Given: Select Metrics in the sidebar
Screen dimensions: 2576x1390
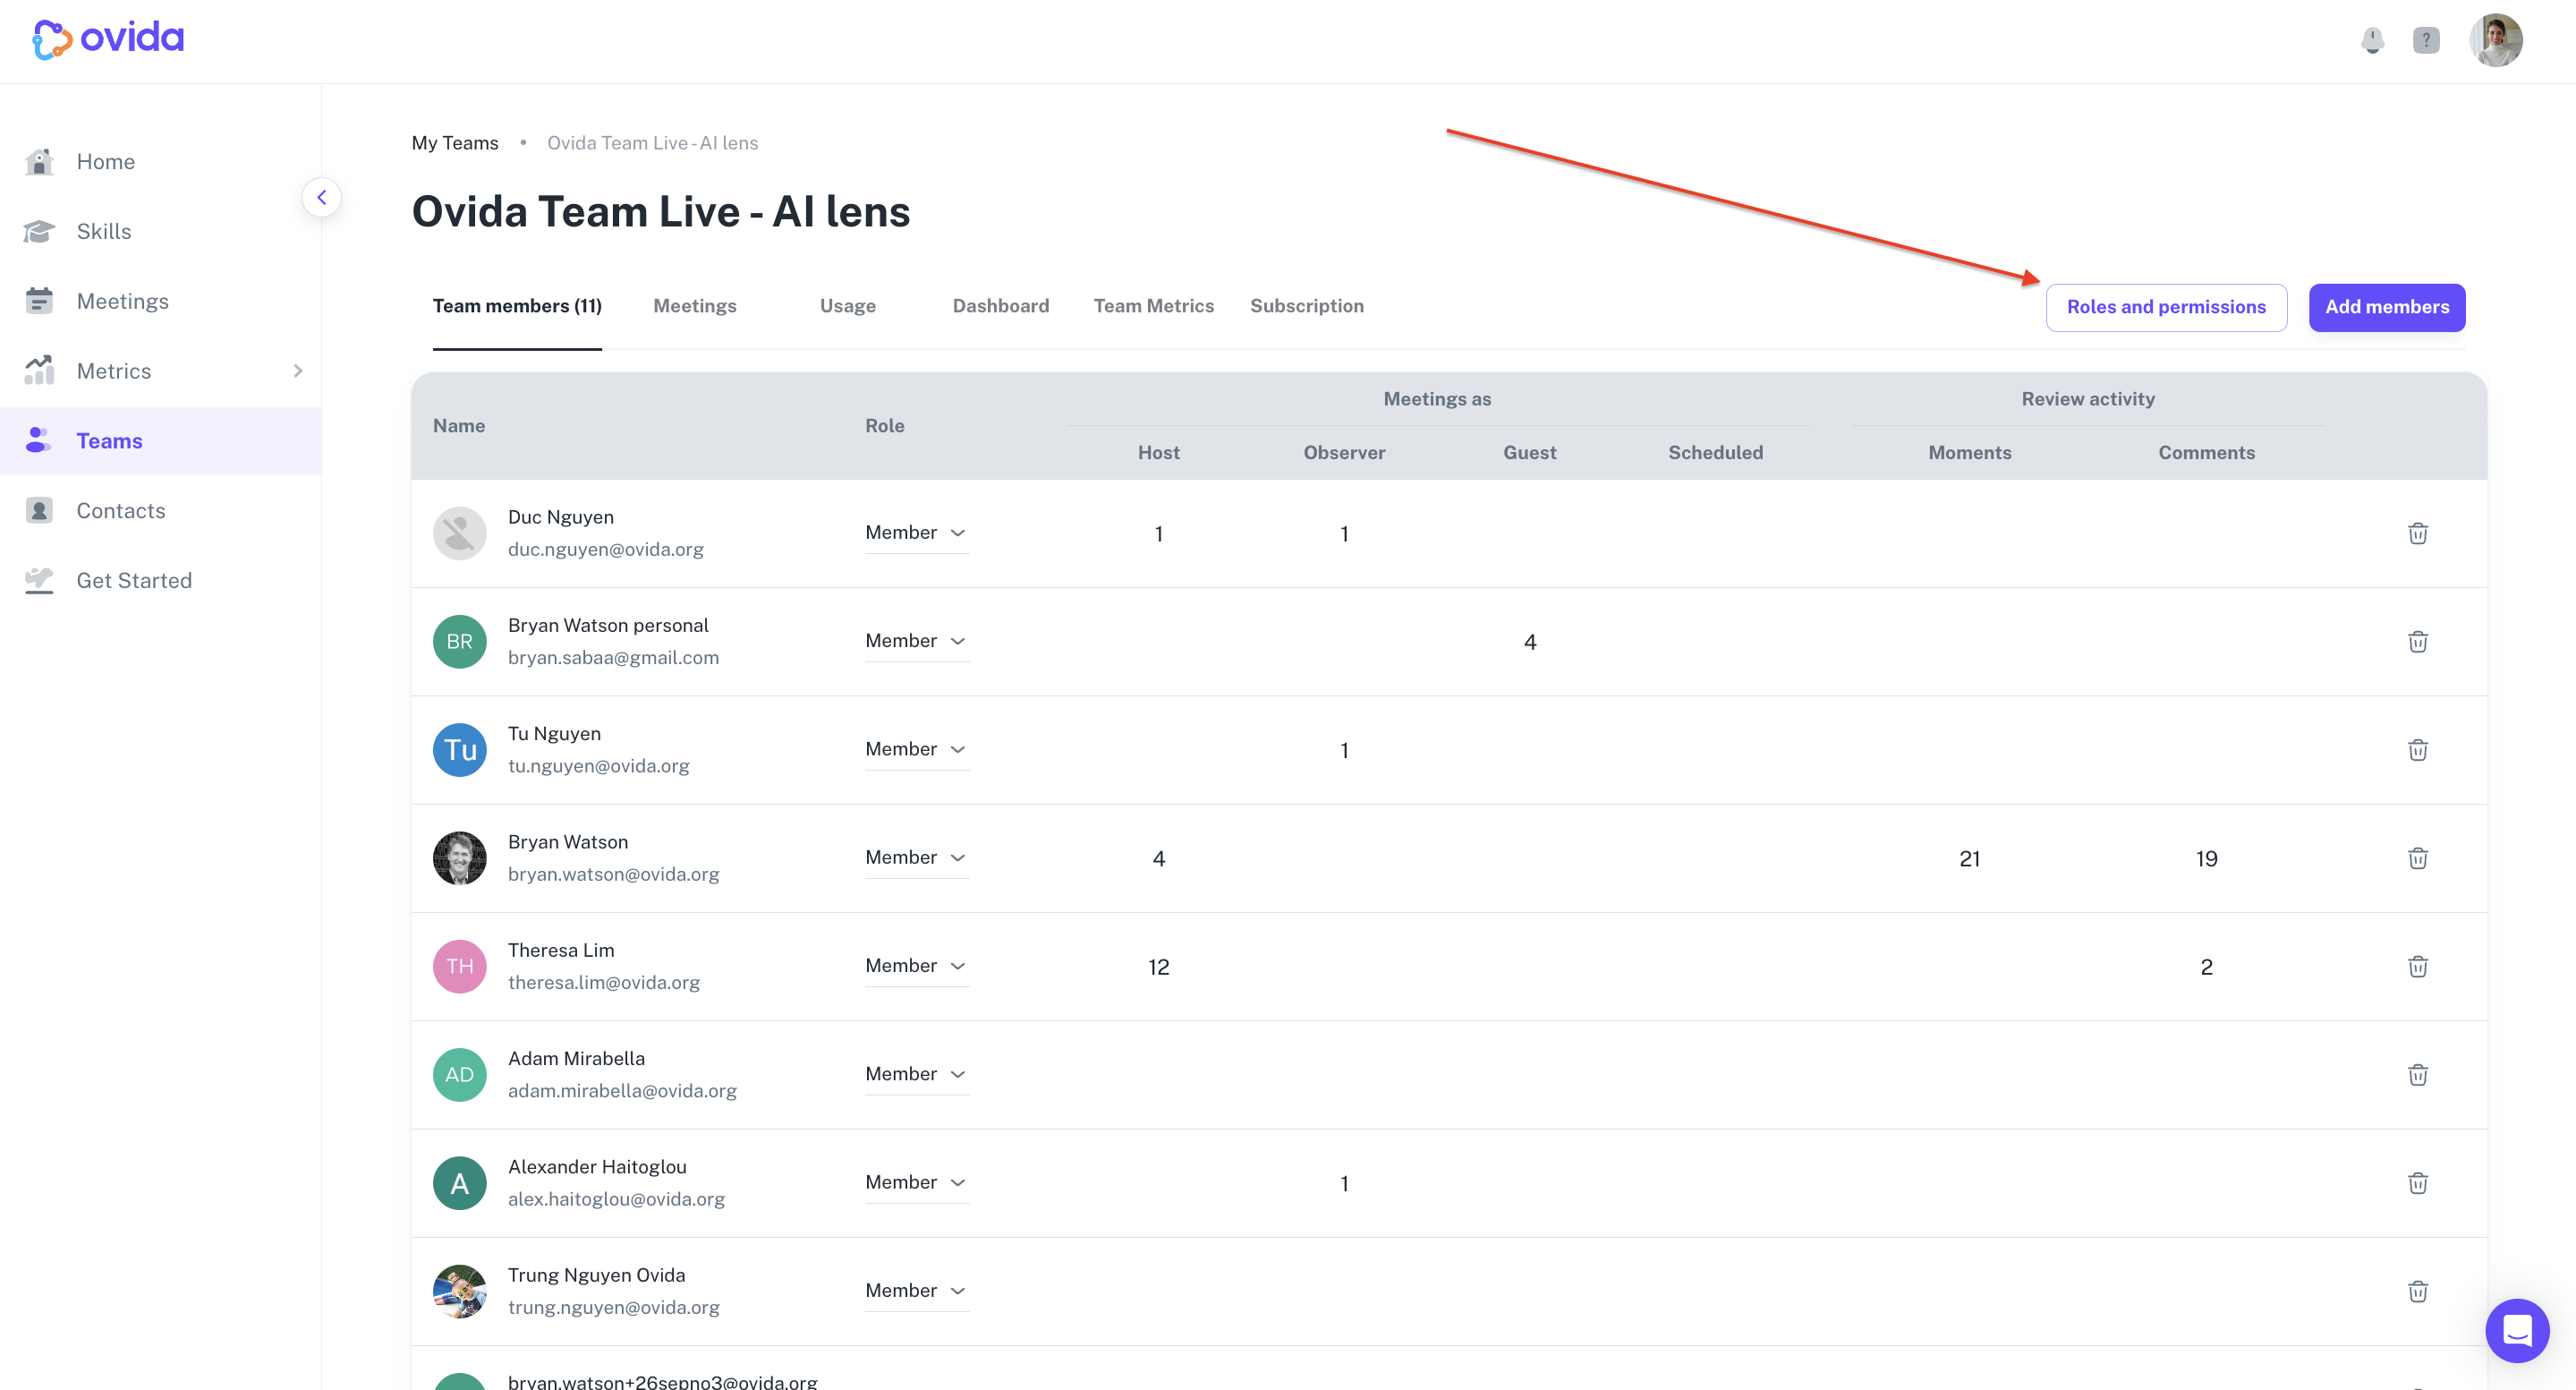Looking at the screenshot, I should 114,371.
